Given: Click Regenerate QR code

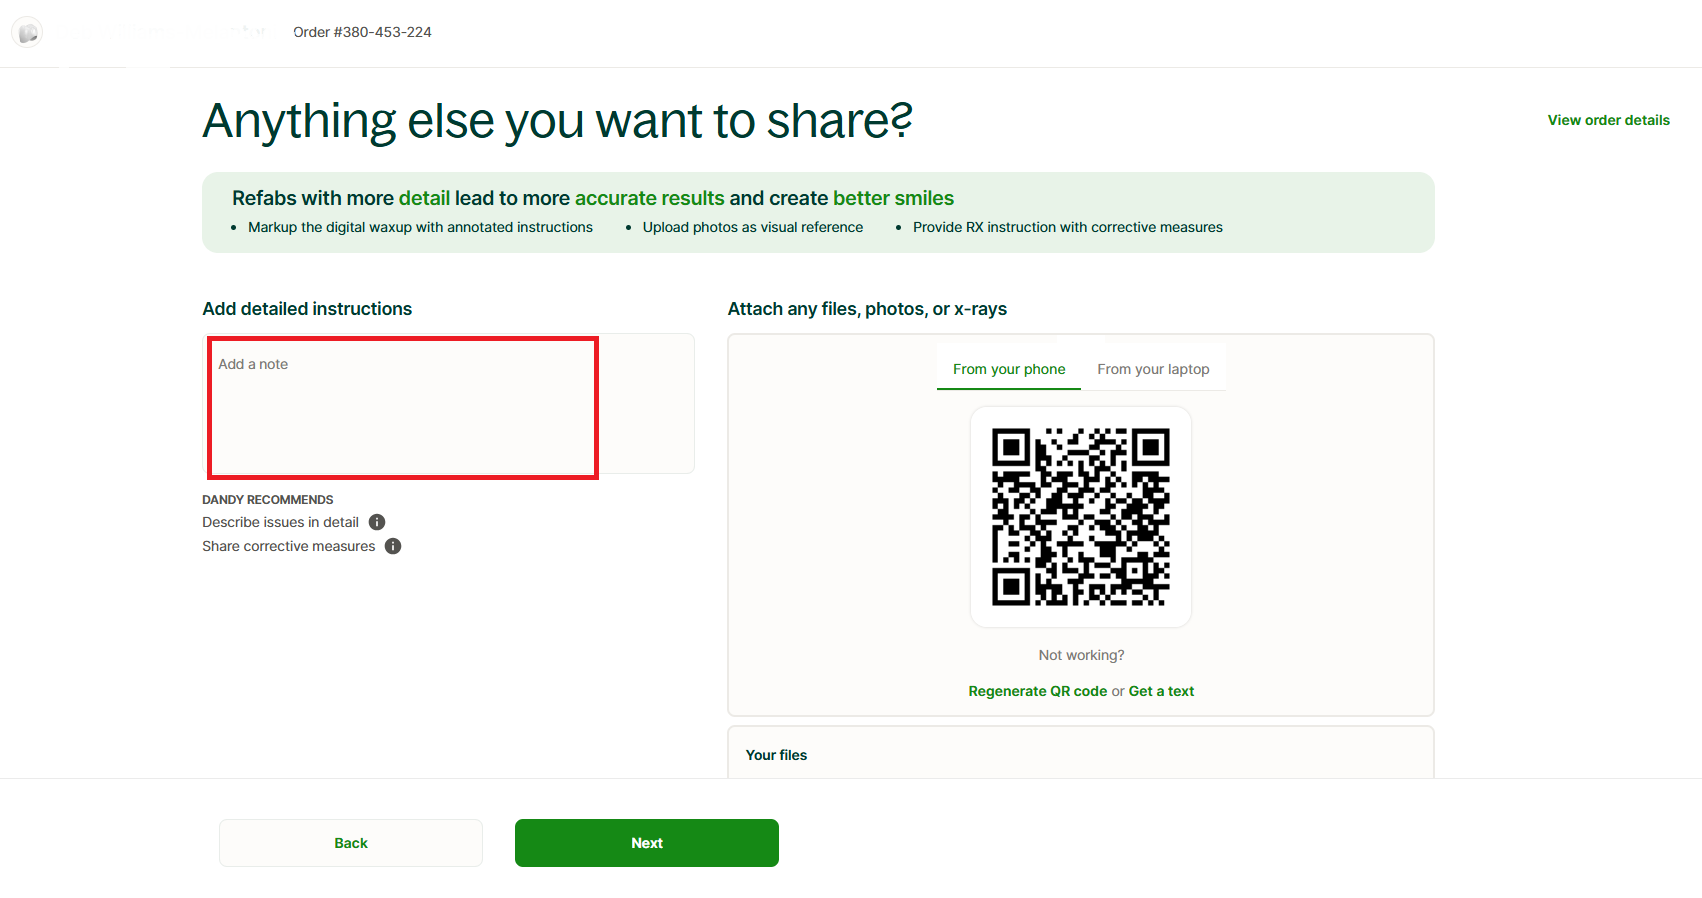Looking at the screenshot, I should 1037,690.
